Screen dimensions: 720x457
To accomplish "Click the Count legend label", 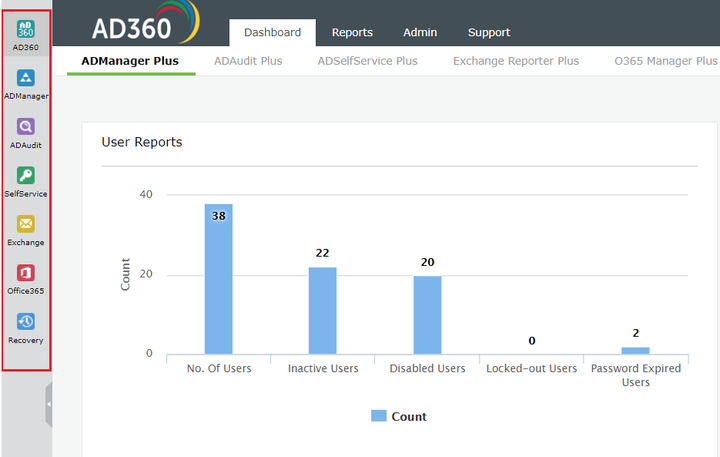I will (409, 417).
